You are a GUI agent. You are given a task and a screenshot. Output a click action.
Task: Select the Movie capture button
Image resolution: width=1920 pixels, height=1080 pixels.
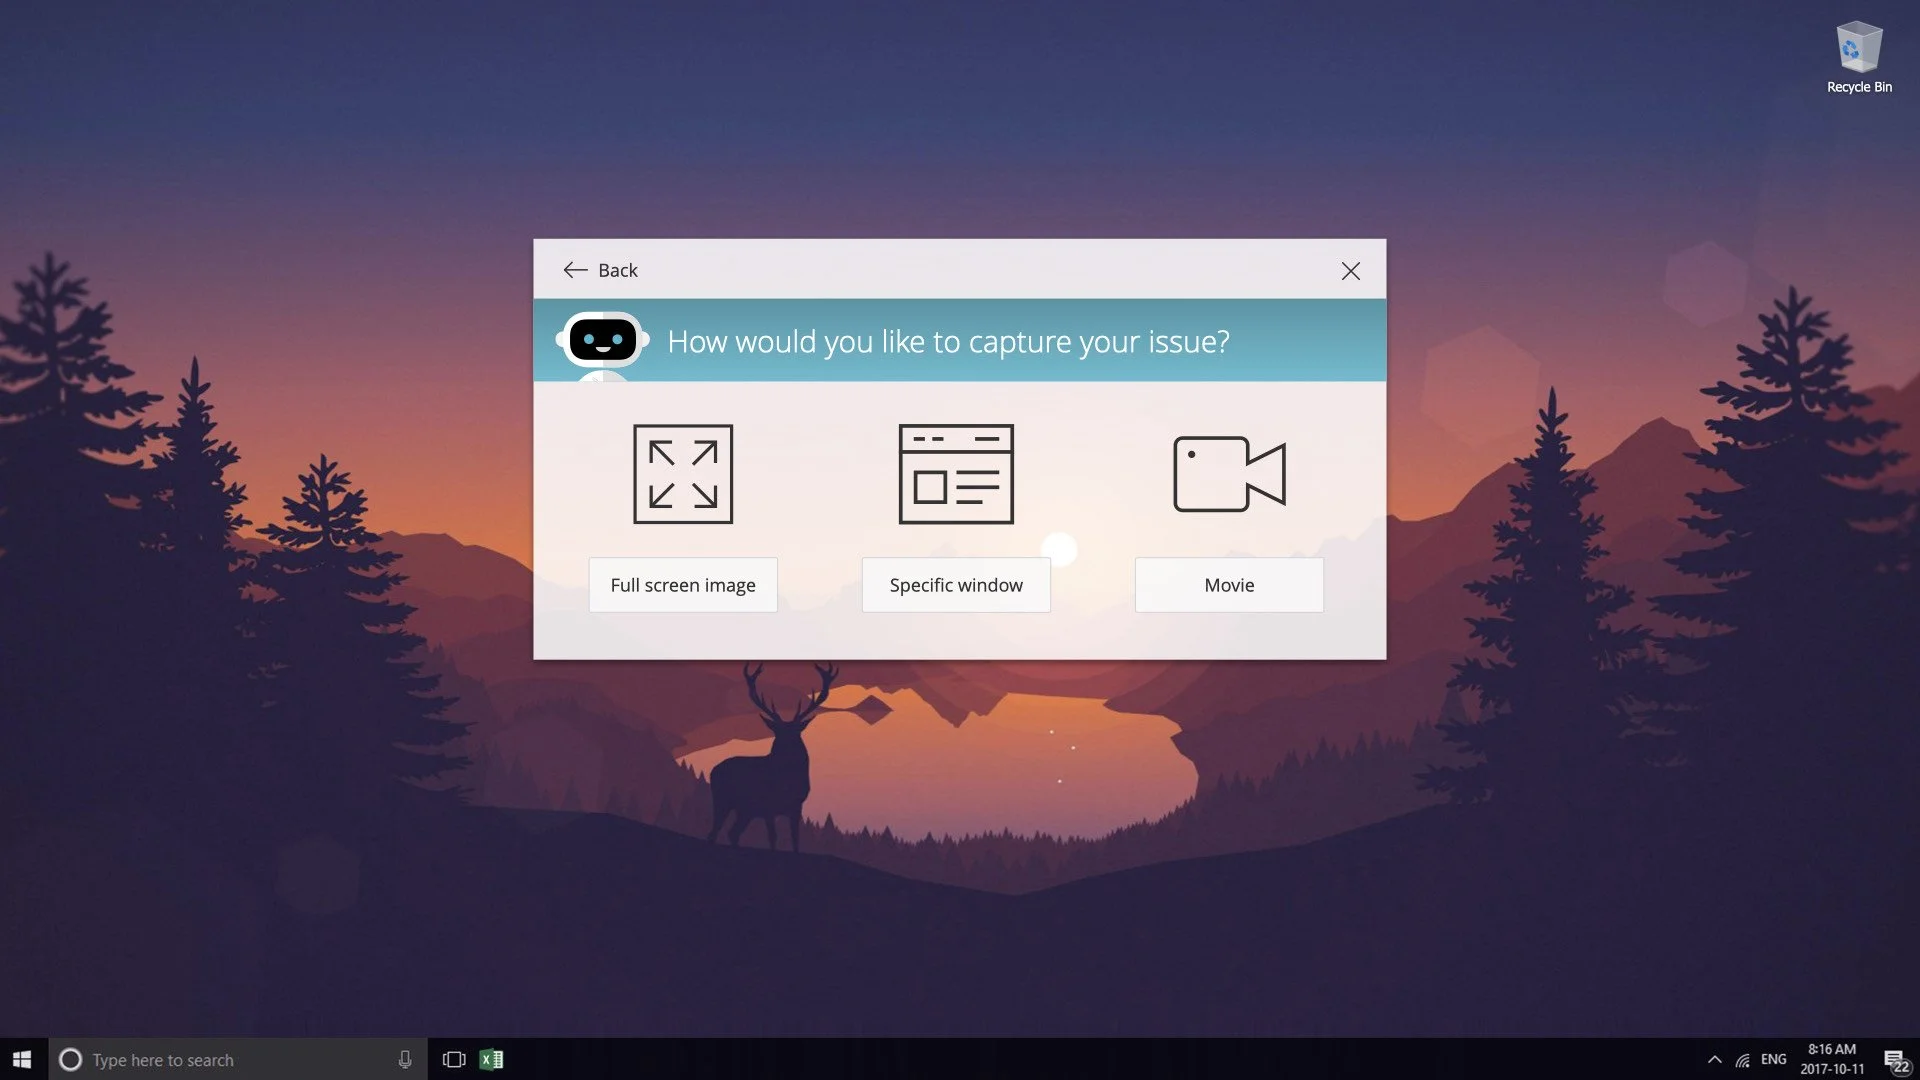click(1229, 585)
